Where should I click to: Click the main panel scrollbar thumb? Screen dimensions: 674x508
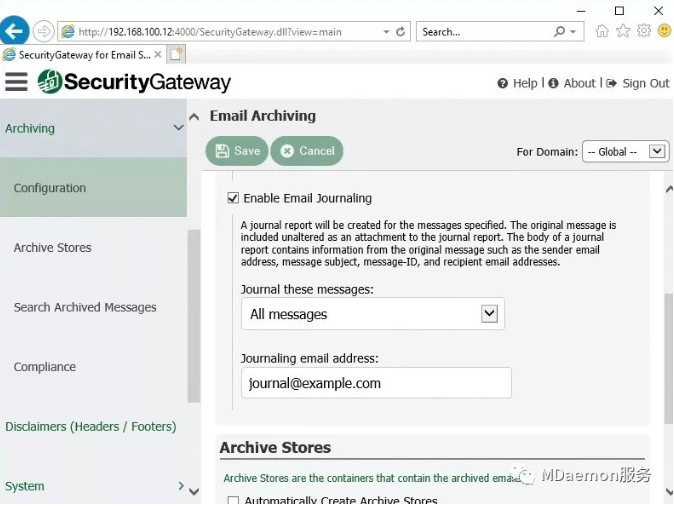click(668, 358)
